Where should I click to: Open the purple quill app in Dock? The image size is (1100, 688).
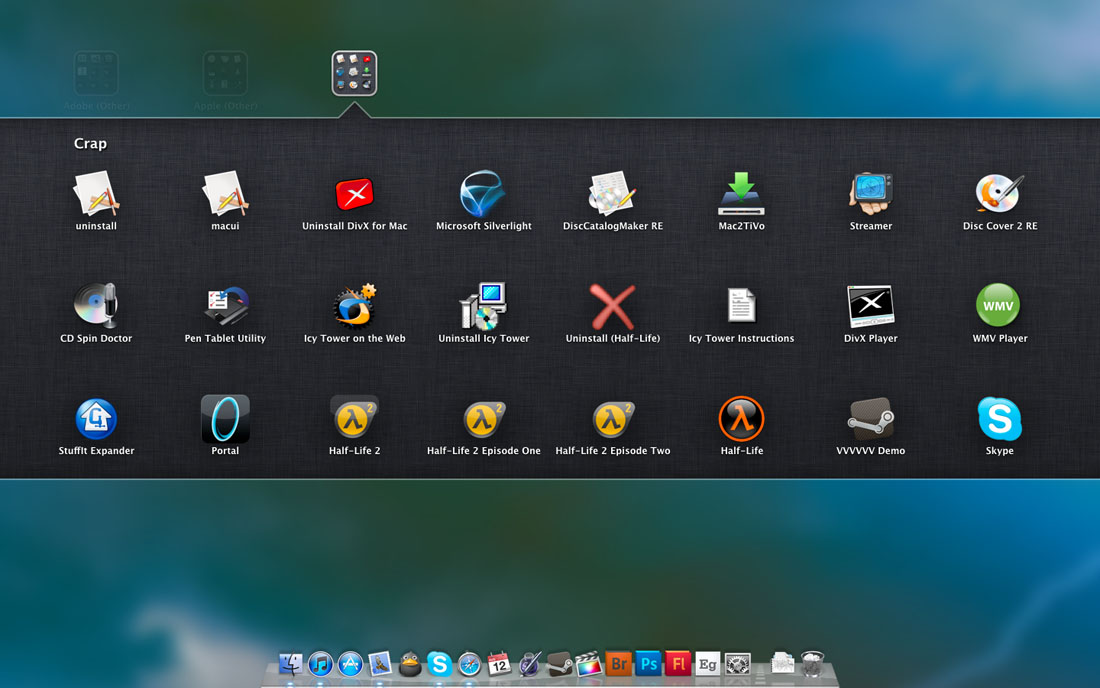pyautogui.click(x=529, y=663)
